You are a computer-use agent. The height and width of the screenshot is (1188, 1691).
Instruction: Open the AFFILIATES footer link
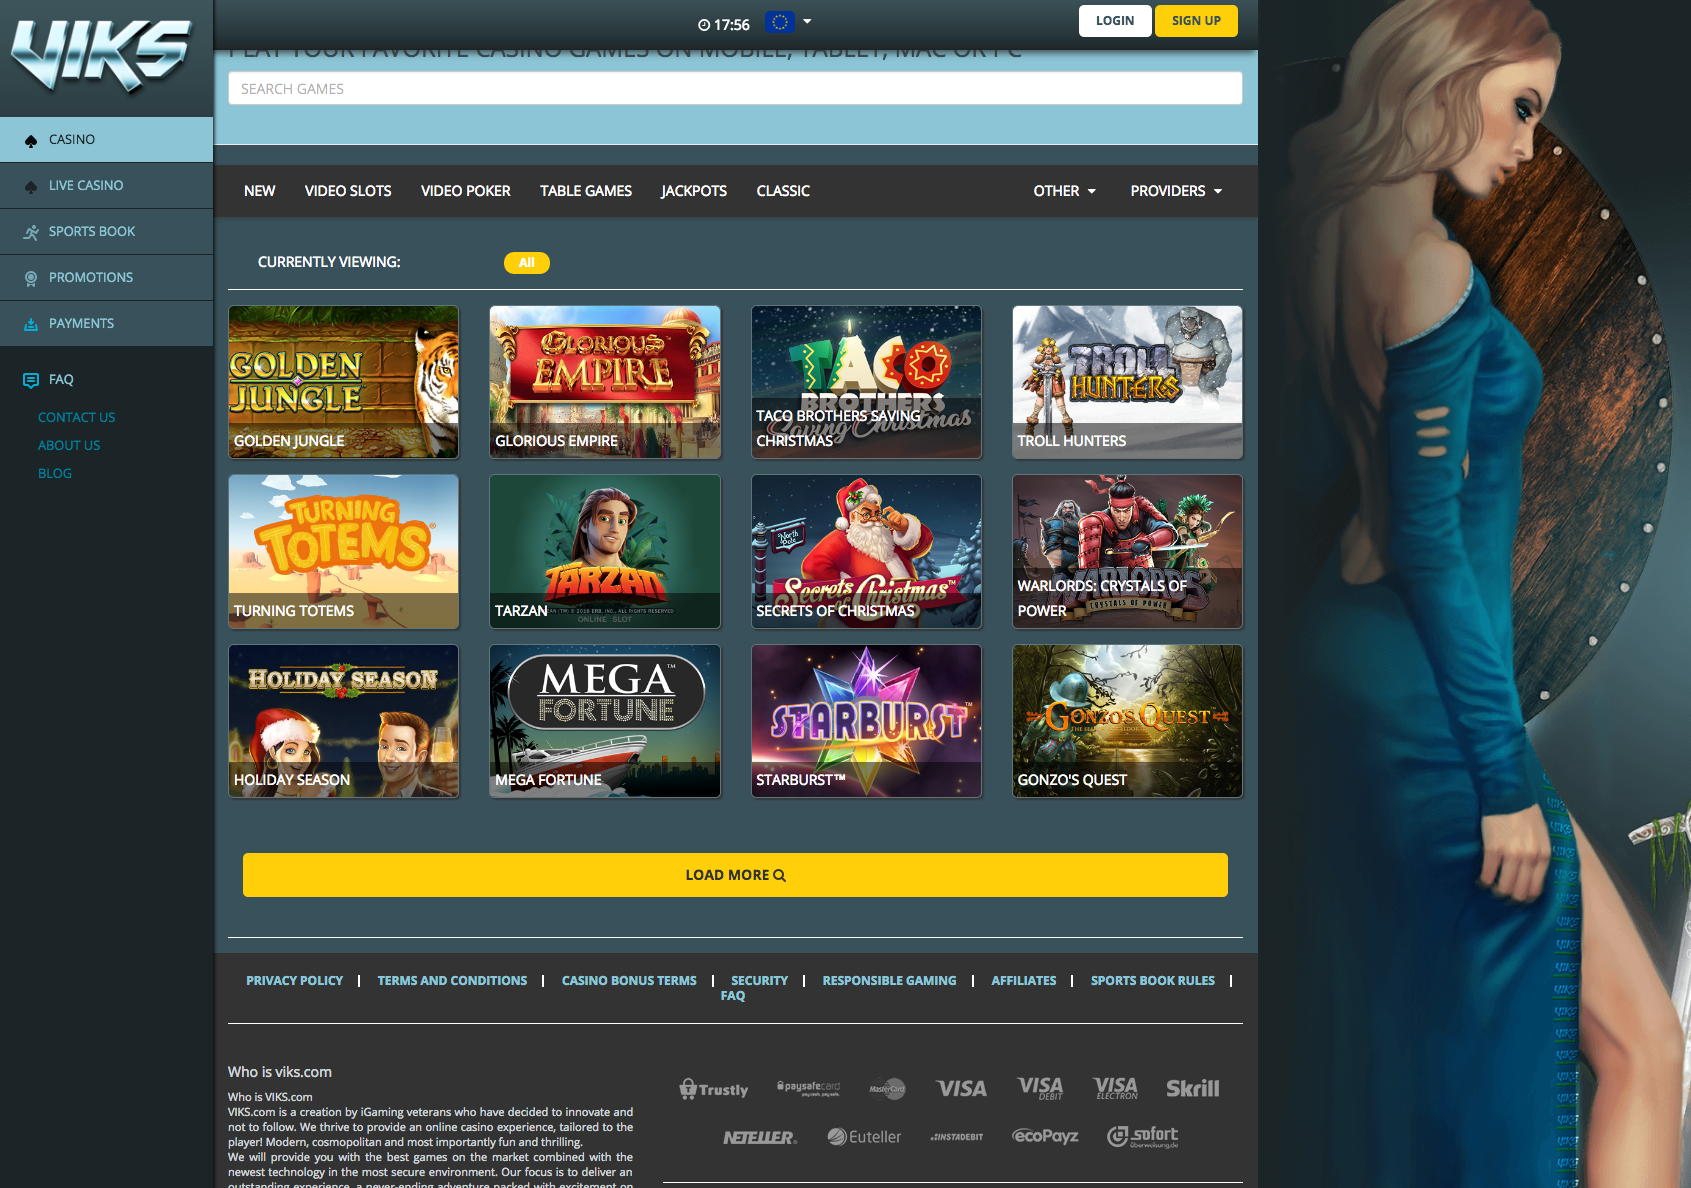click(1024, 981)
